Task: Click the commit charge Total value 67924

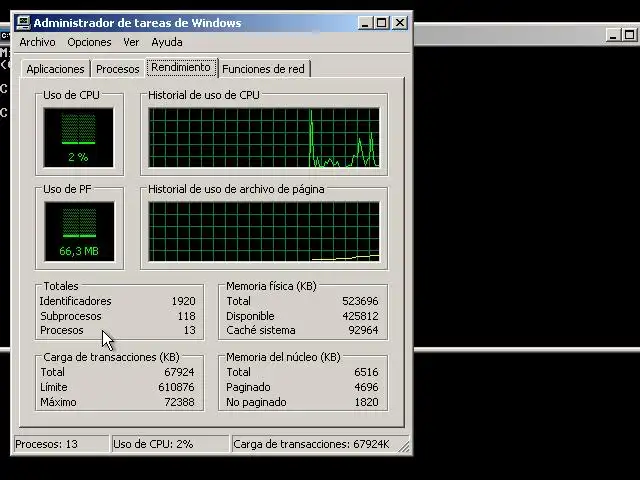Action: 179,372
